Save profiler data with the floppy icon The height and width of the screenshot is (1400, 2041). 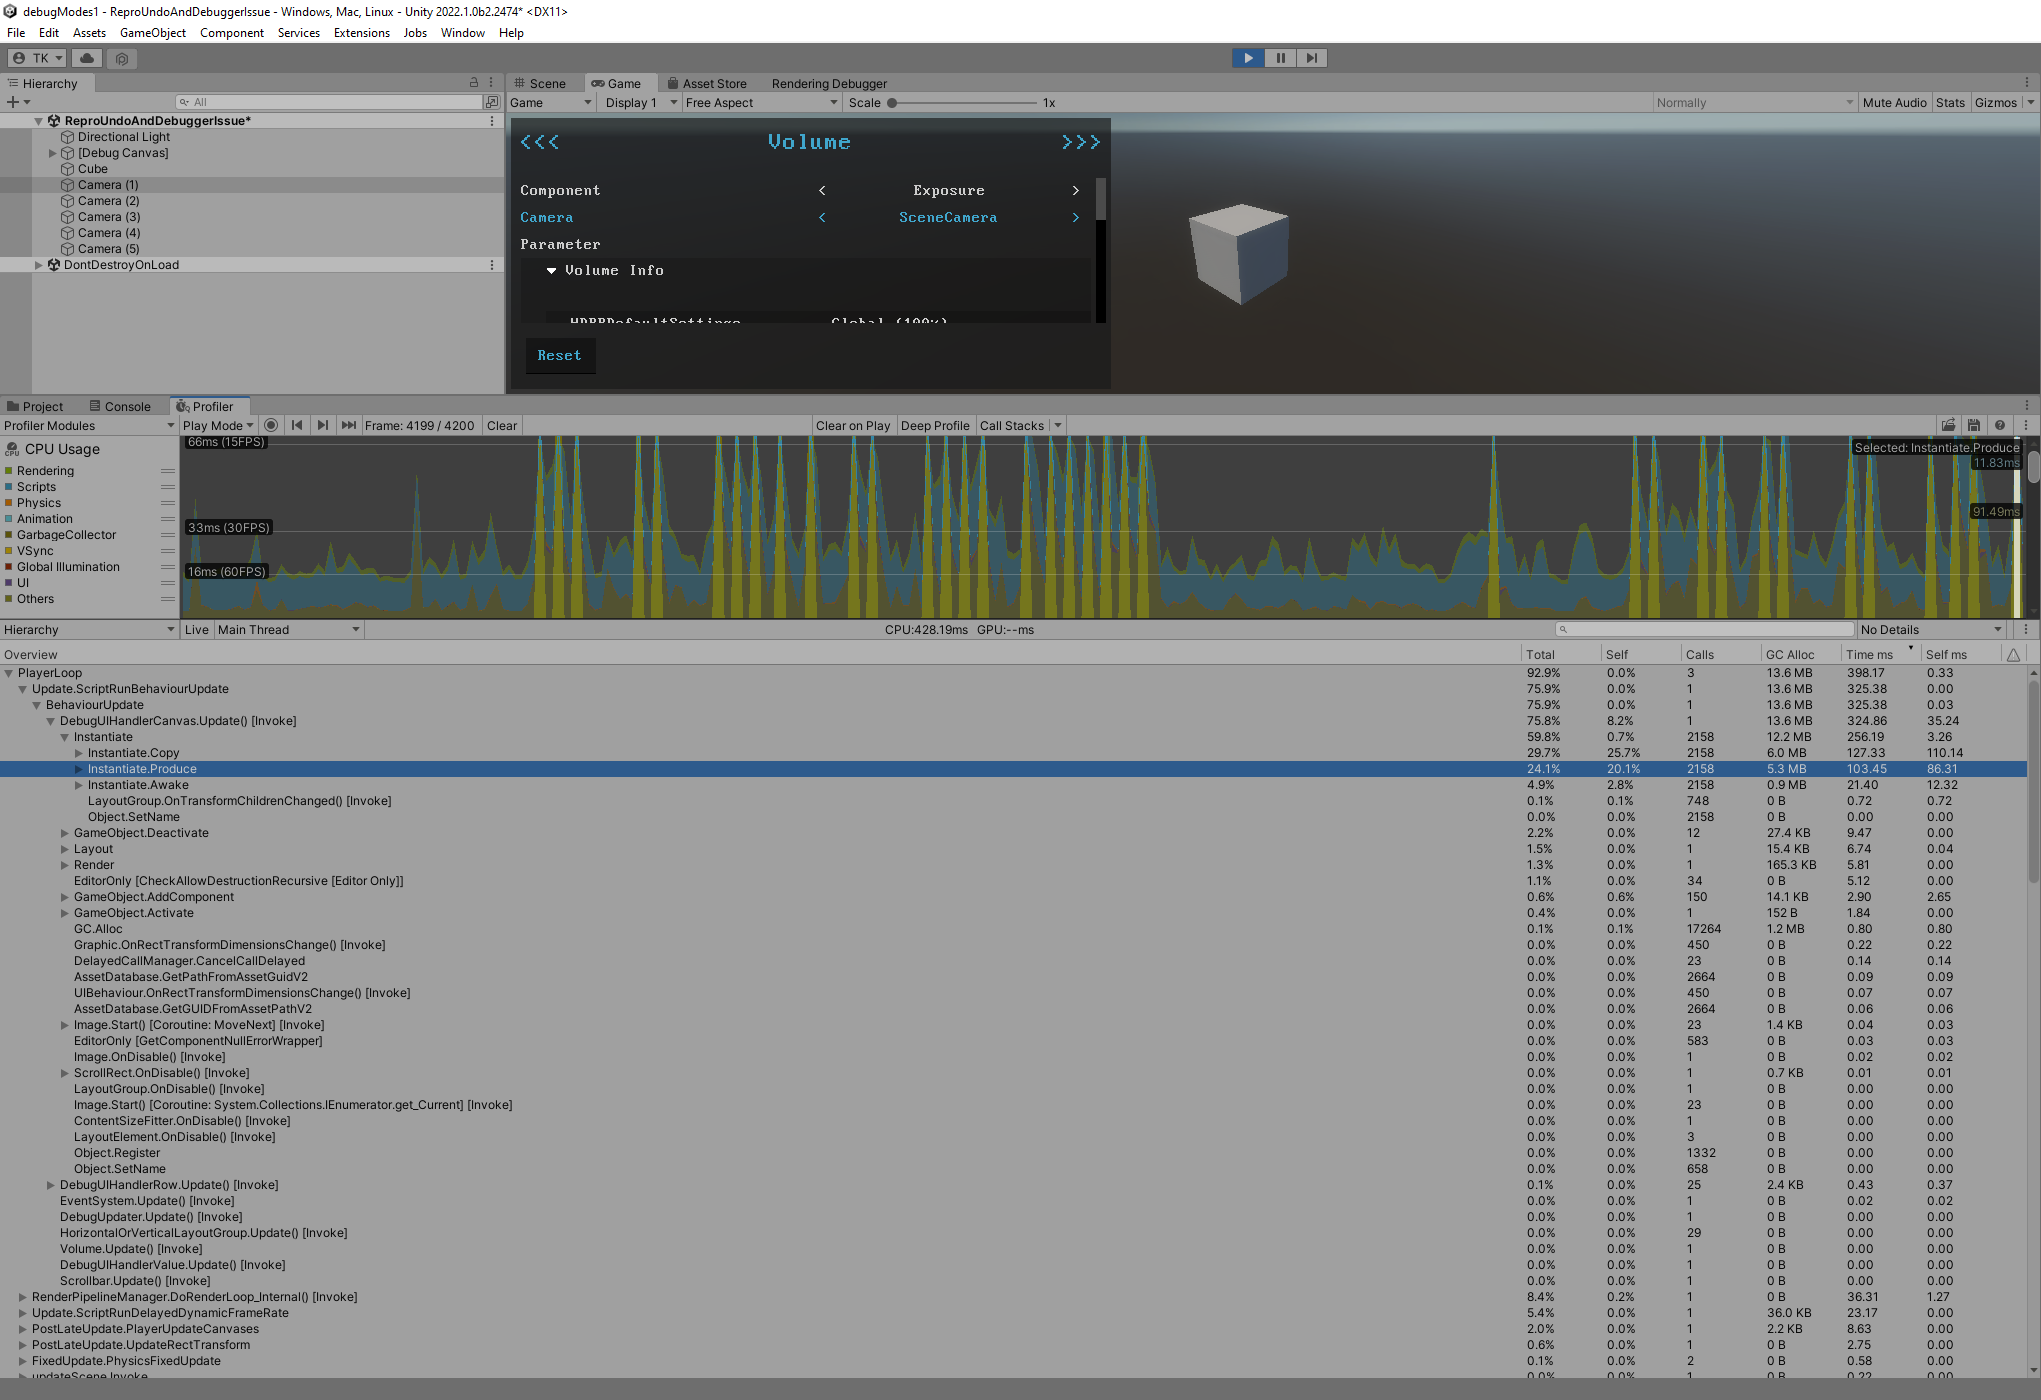click(1973, 425)
